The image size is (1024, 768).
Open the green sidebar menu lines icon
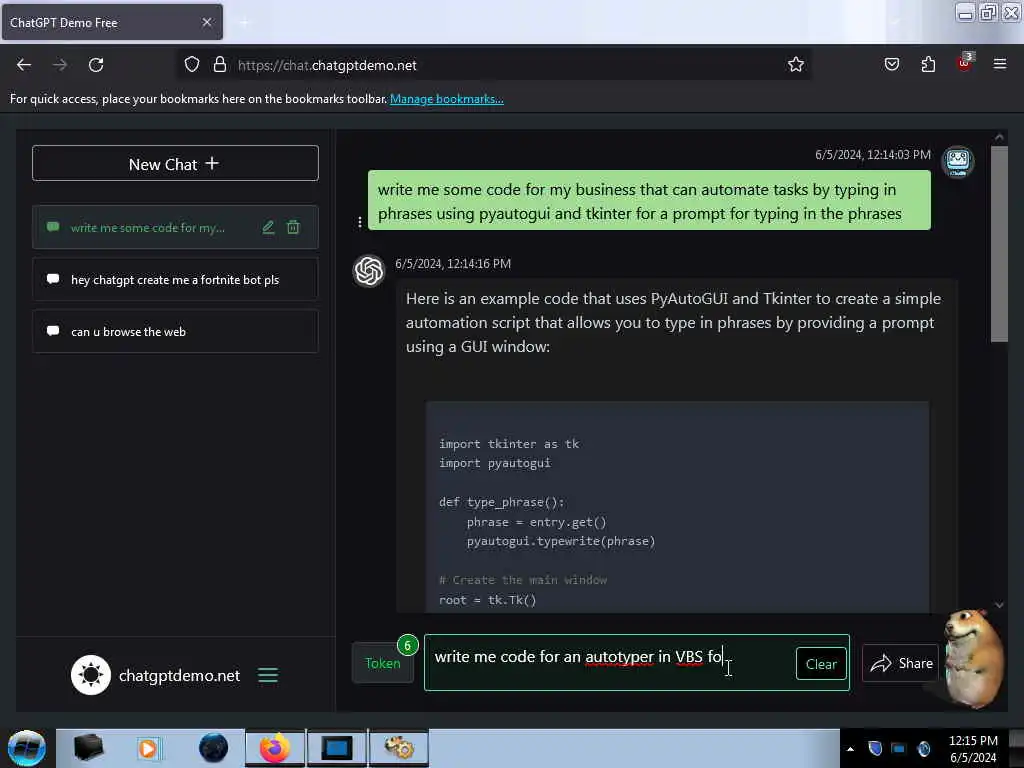[x=268, y=675]
